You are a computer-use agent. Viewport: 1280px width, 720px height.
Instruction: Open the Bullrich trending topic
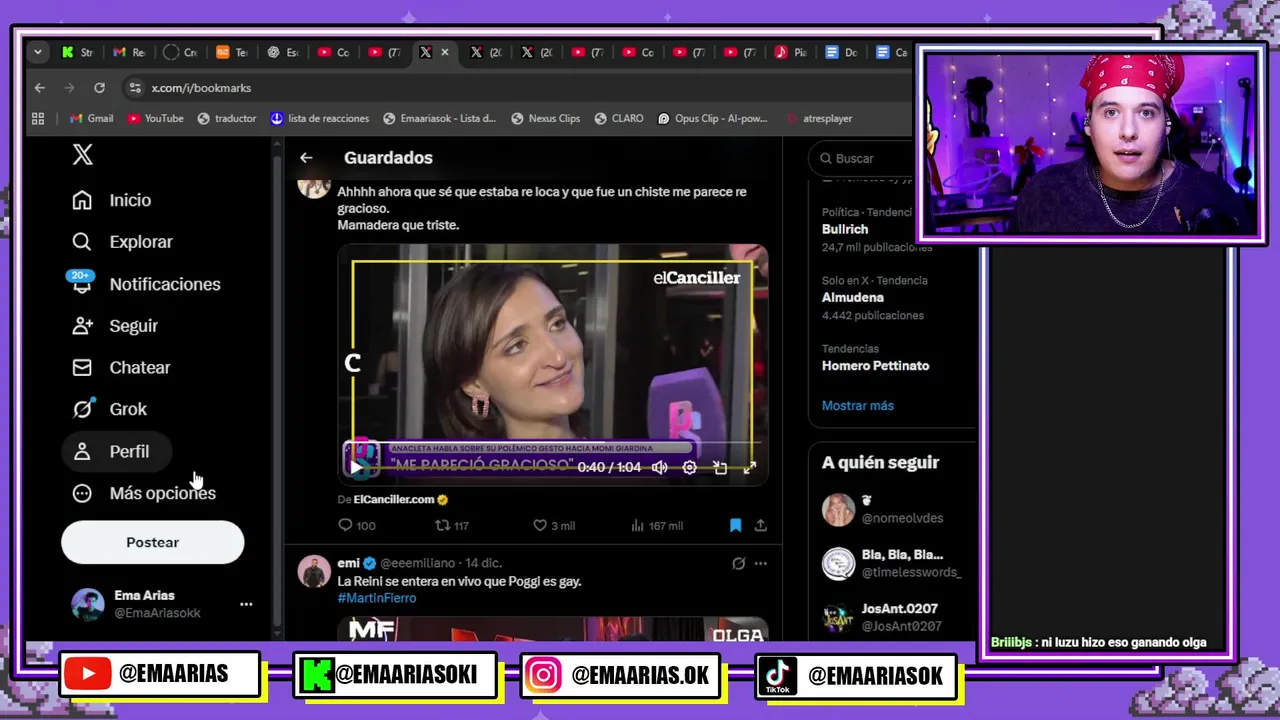[845, 229]
